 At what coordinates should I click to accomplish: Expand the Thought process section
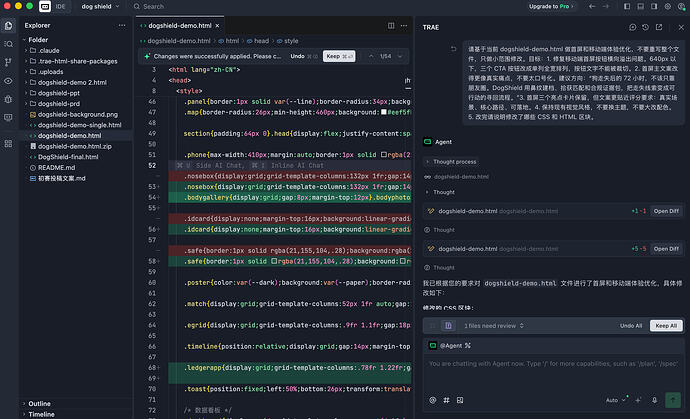pos(451,162)
